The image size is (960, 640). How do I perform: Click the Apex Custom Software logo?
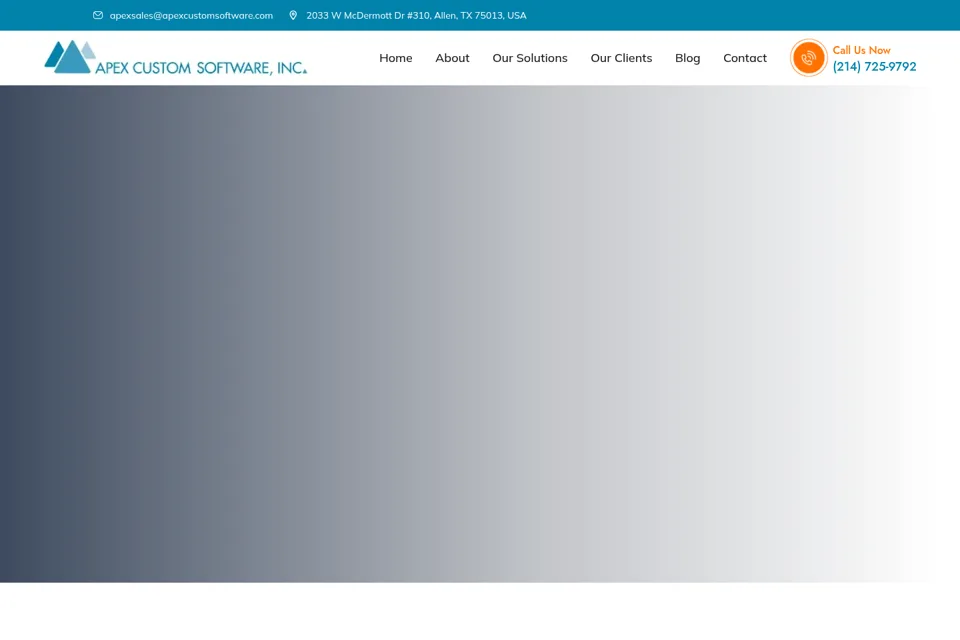176,58
